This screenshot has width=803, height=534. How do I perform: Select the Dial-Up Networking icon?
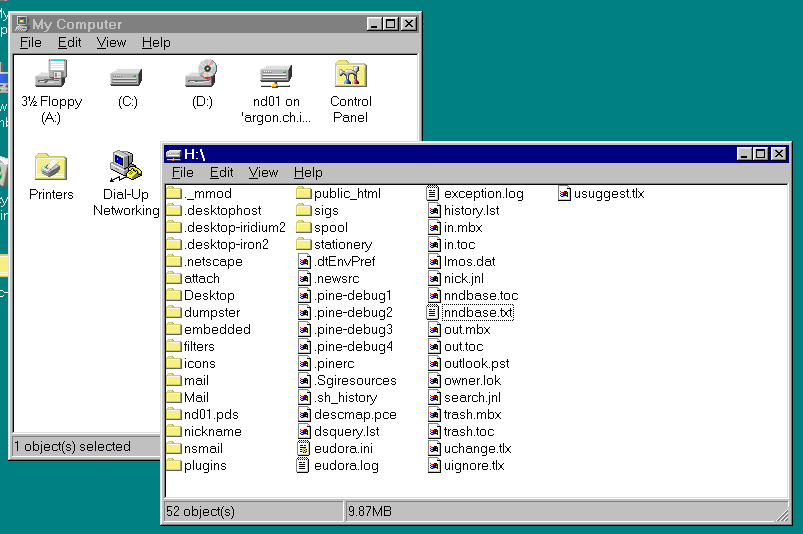[x=126, y=166]
